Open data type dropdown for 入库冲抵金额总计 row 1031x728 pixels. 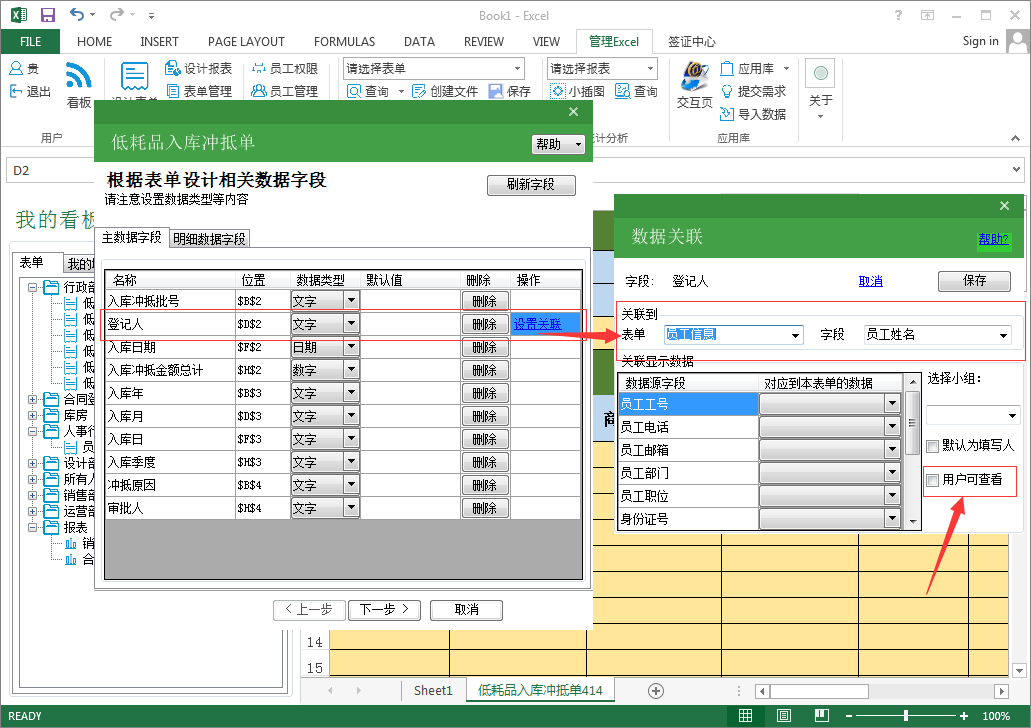pos(351,370)
